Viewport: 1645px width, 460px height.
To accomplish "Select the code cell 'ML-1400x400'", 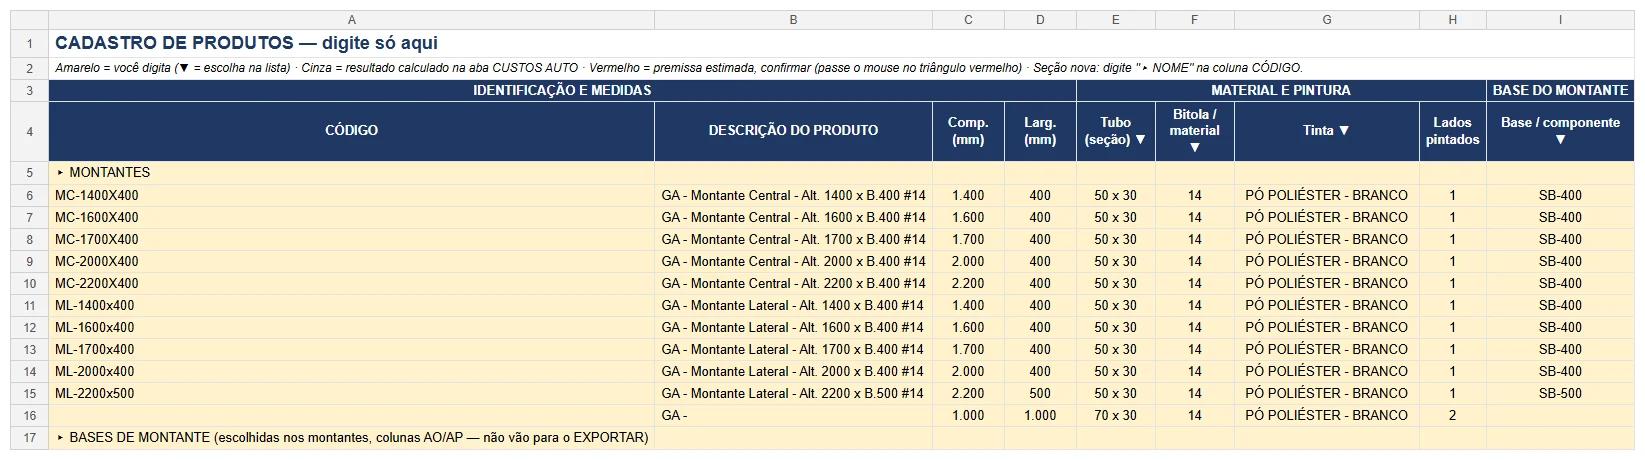I will tap(351, 305).
